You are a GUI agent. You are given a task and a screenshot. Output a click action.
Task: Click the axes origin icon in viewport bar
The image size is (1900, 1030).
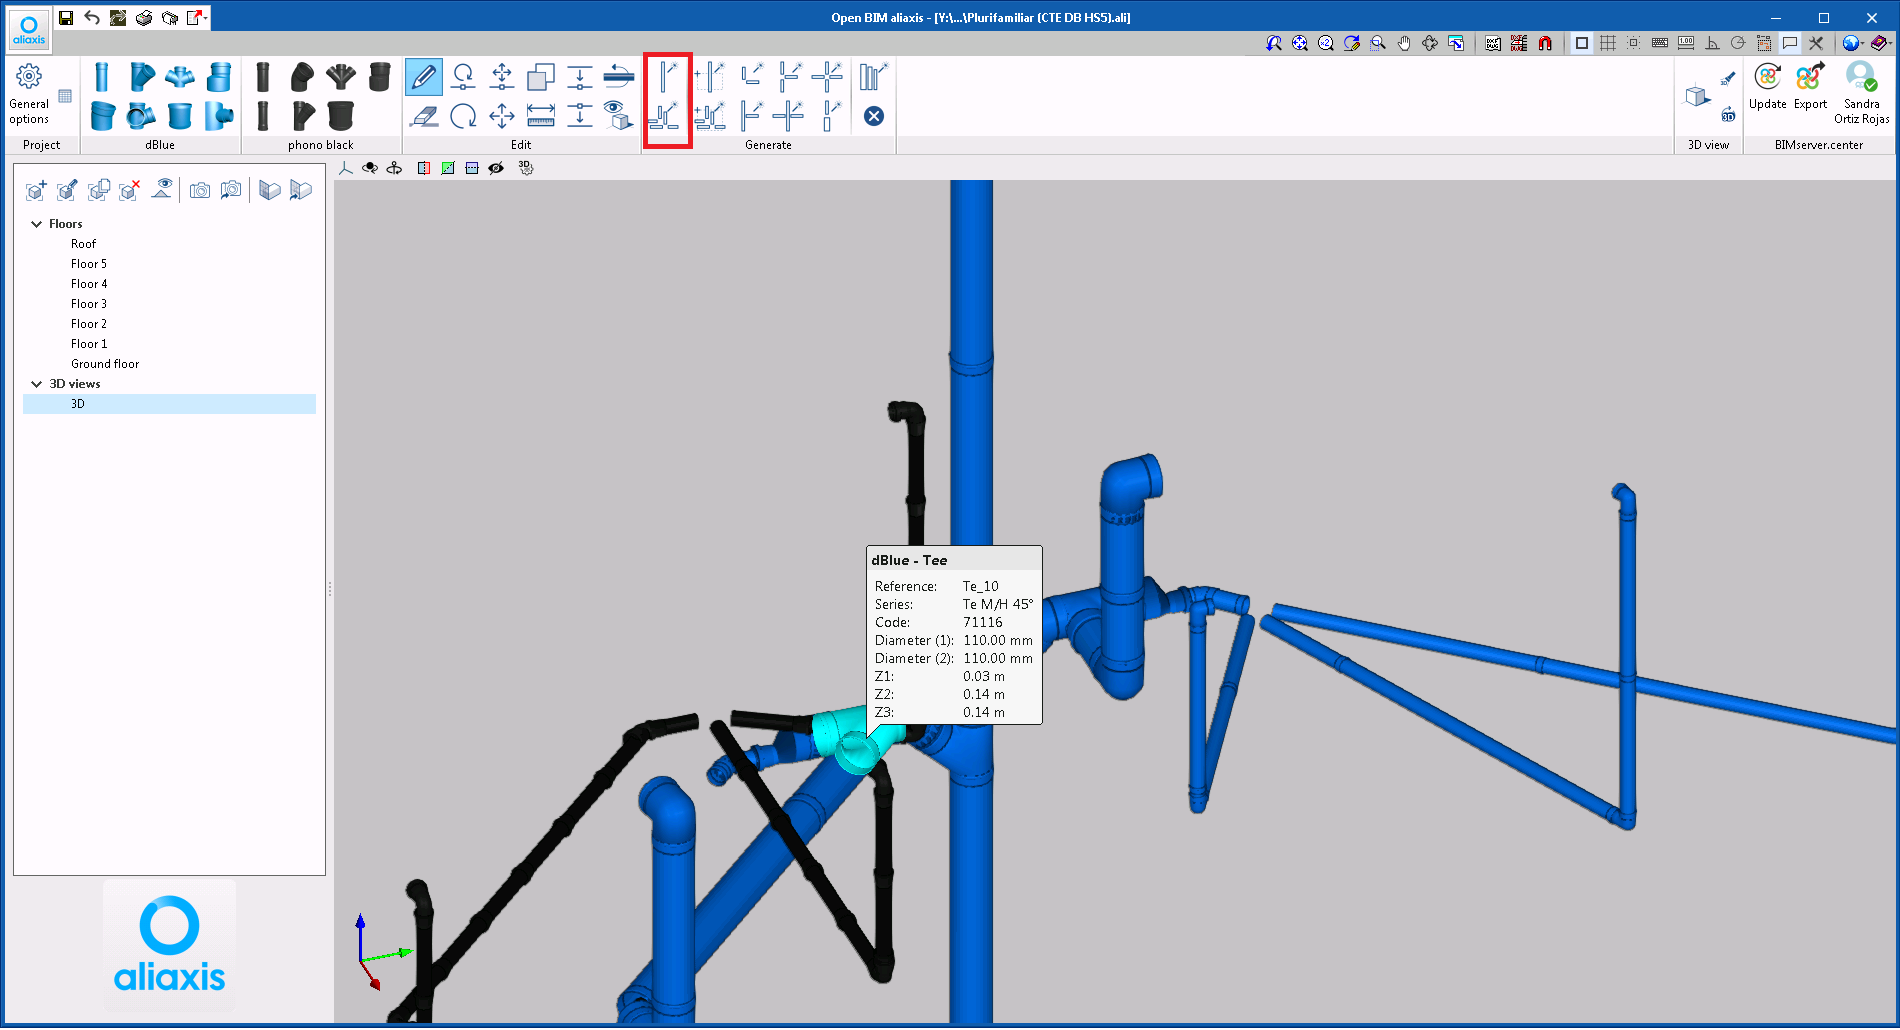coord(346,168)
